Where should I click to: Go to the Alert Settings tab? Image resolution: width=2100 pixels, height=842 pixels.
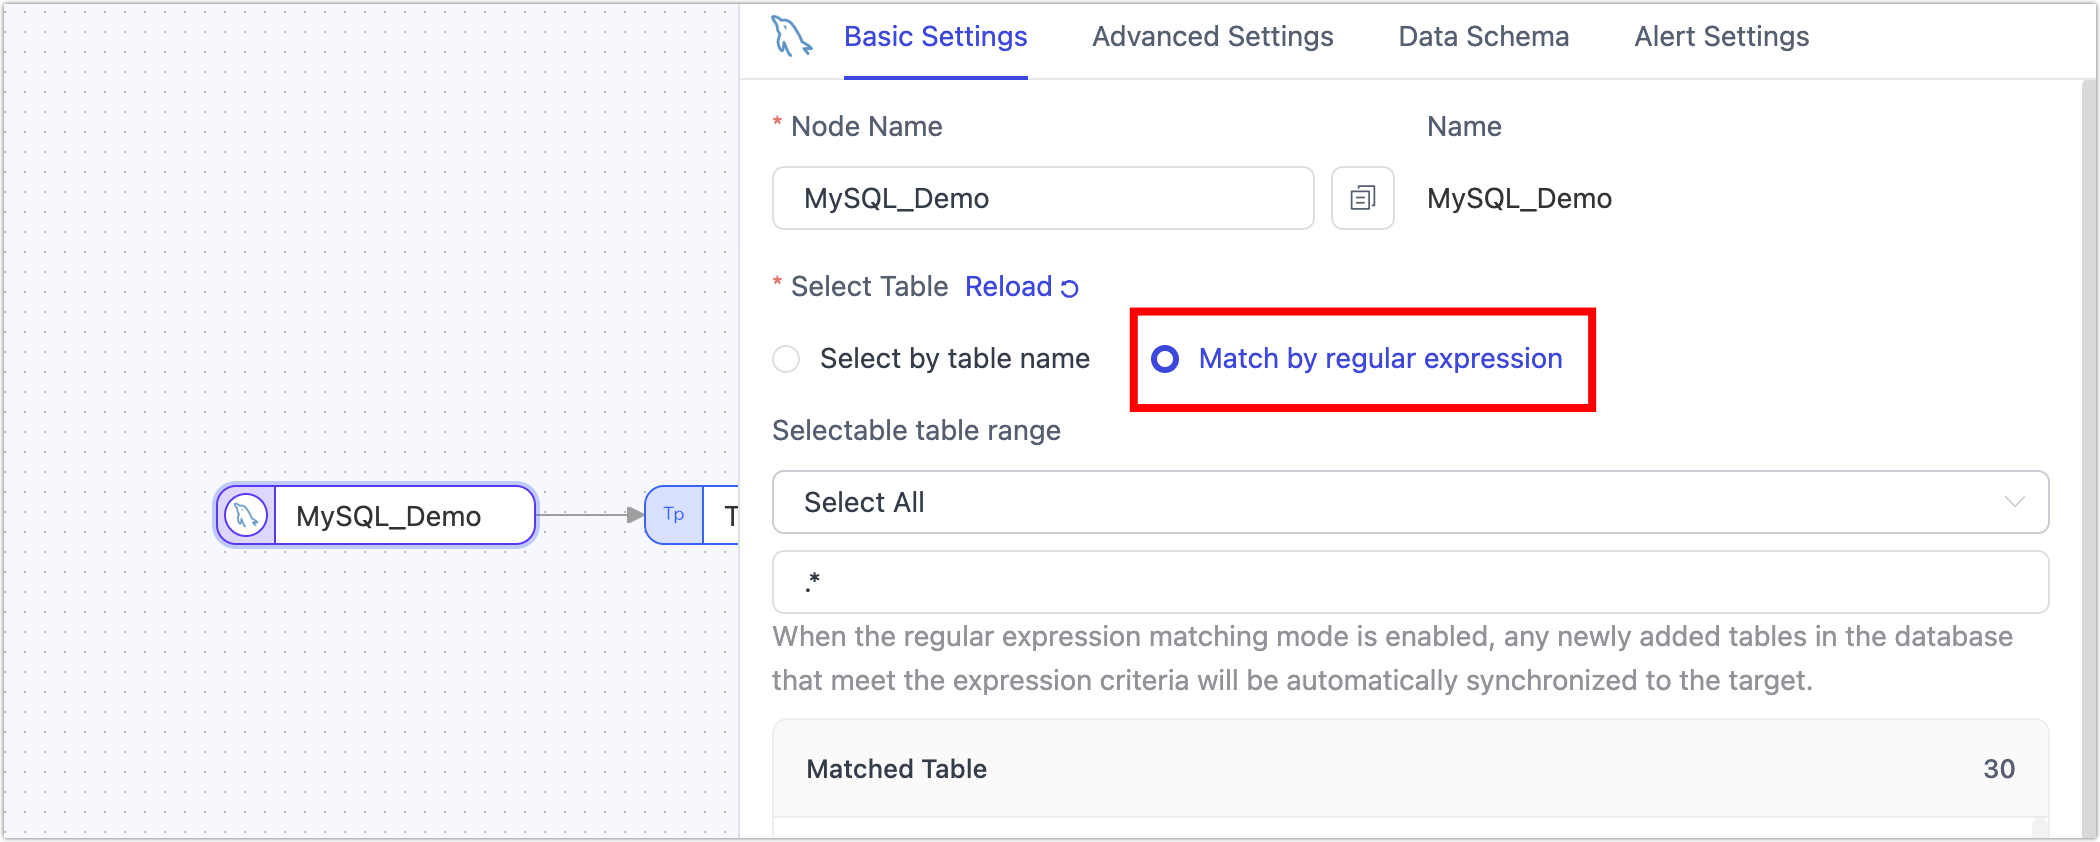[1721, 36]
